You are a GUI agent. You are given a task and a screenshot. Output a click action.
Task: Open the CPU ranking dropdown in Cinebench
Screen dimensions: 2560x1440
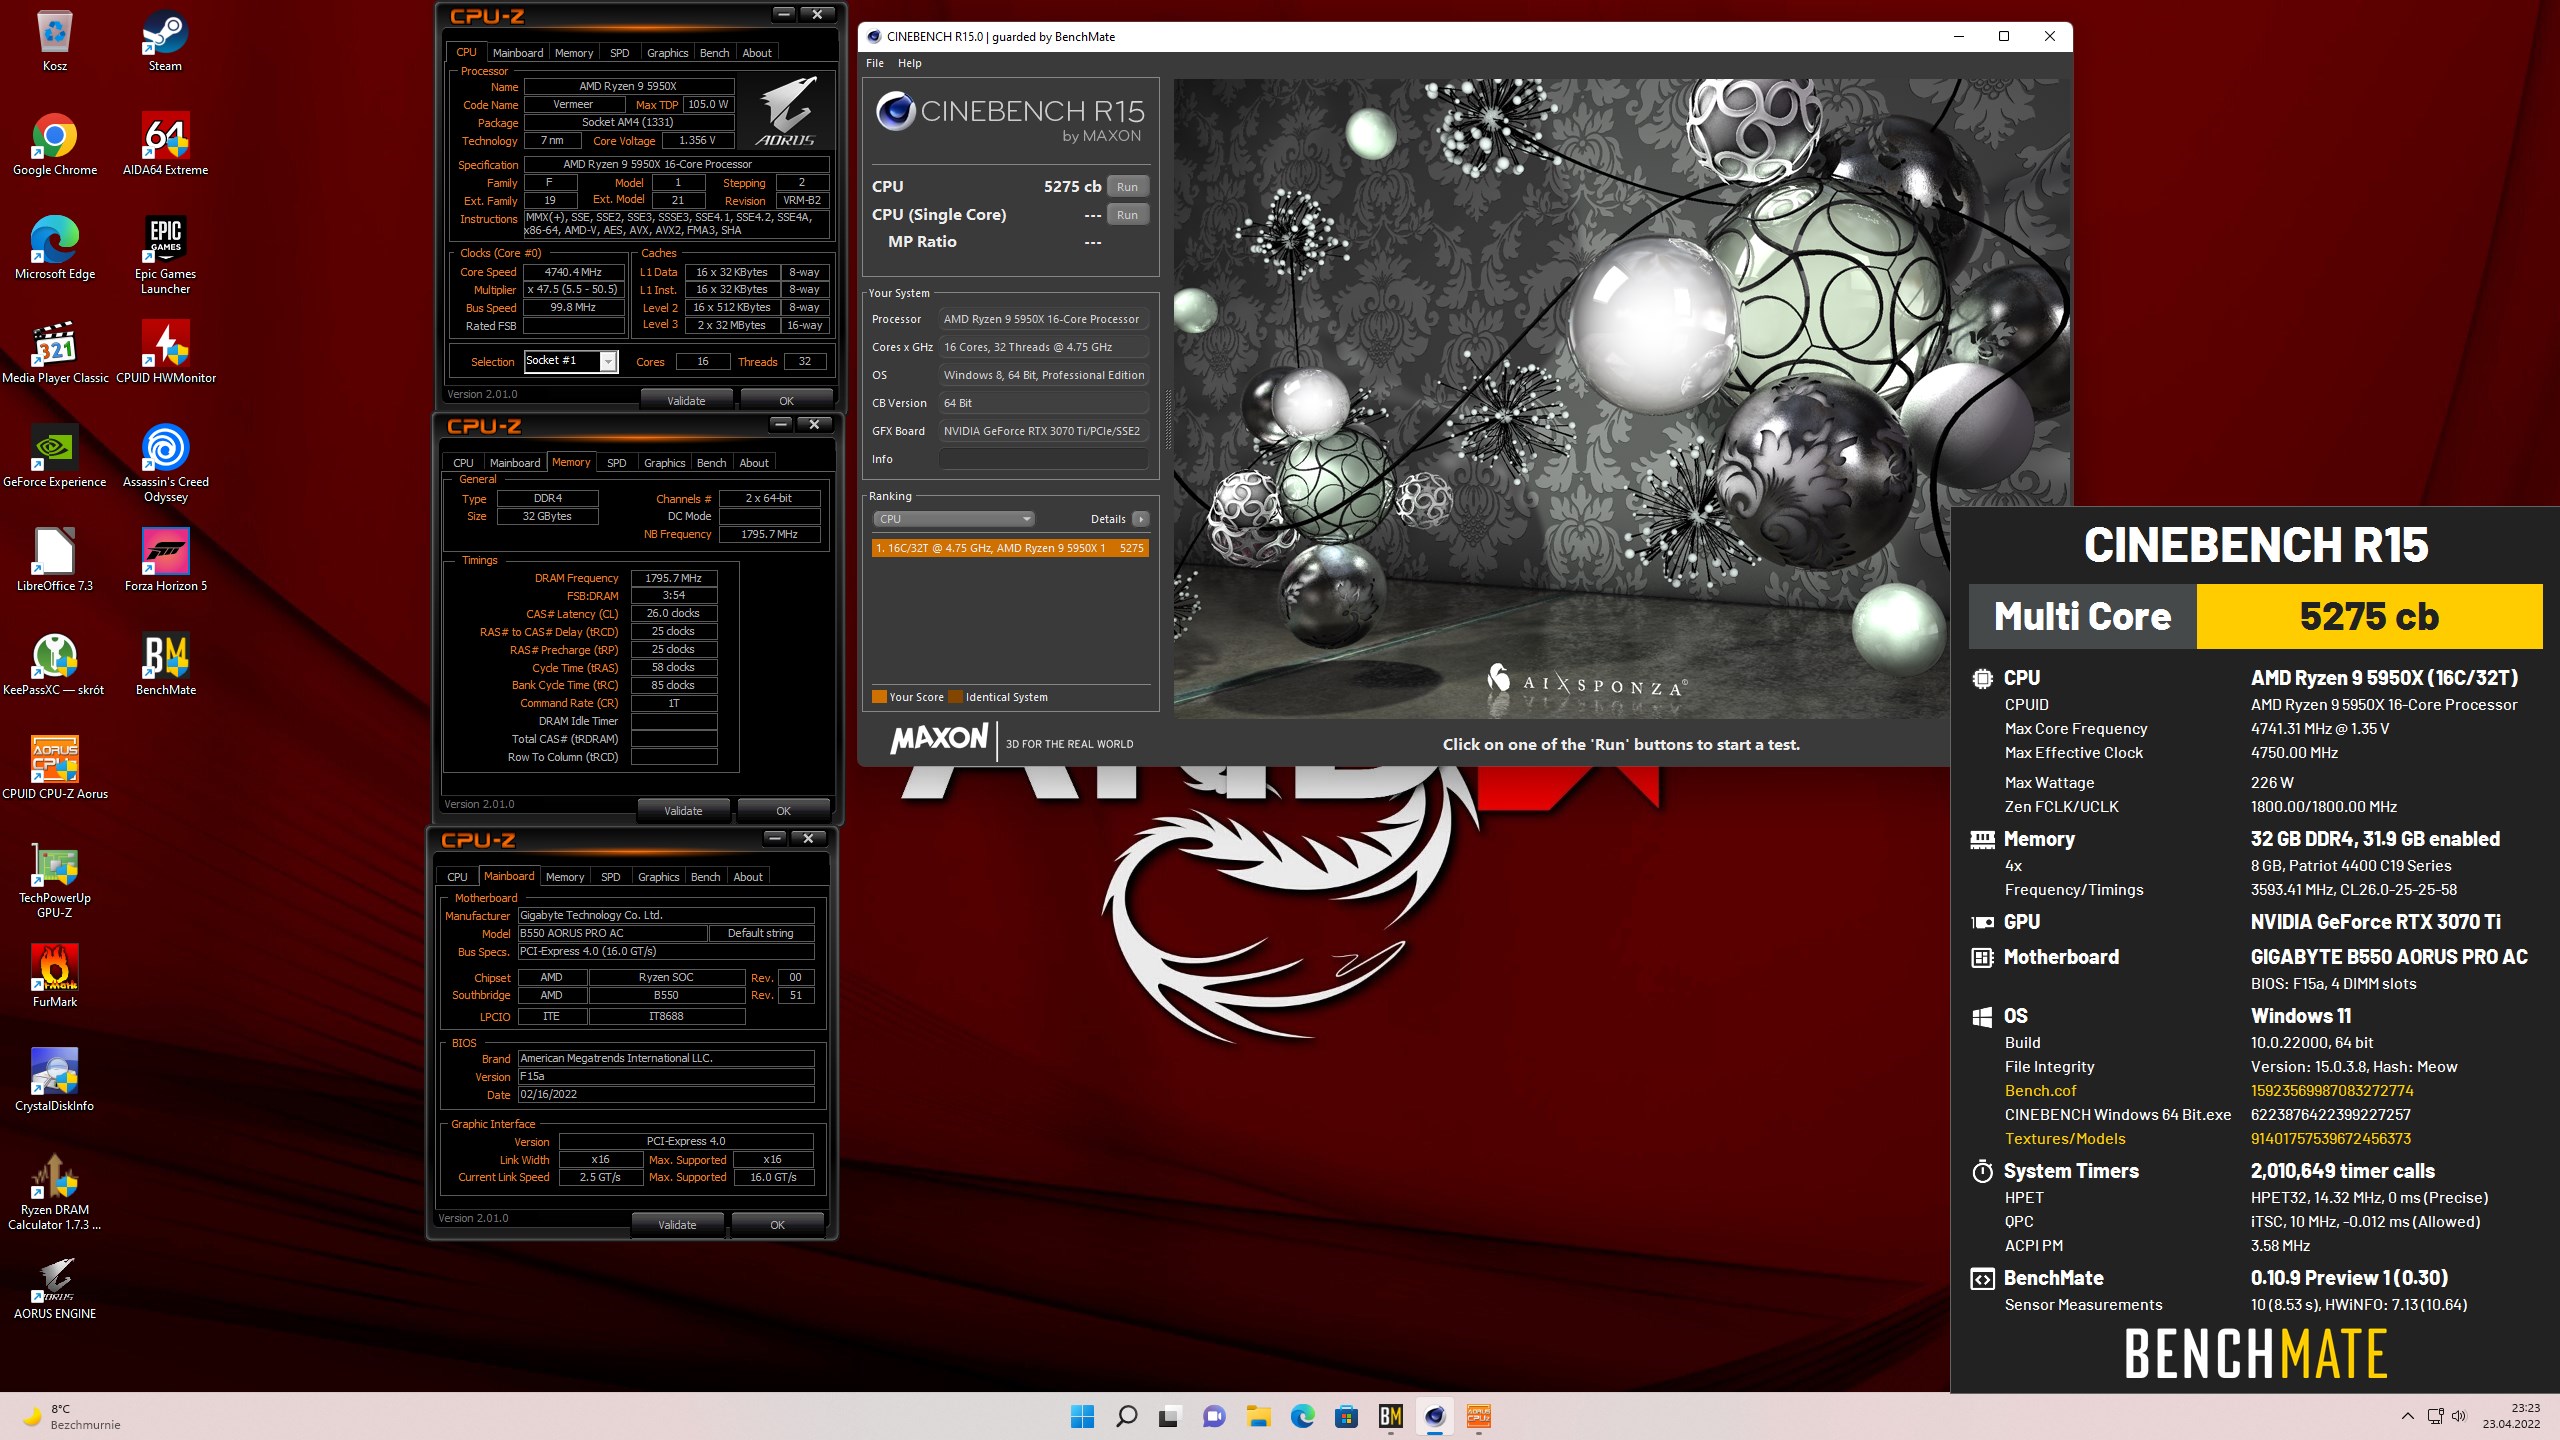(x=953, y=519)
